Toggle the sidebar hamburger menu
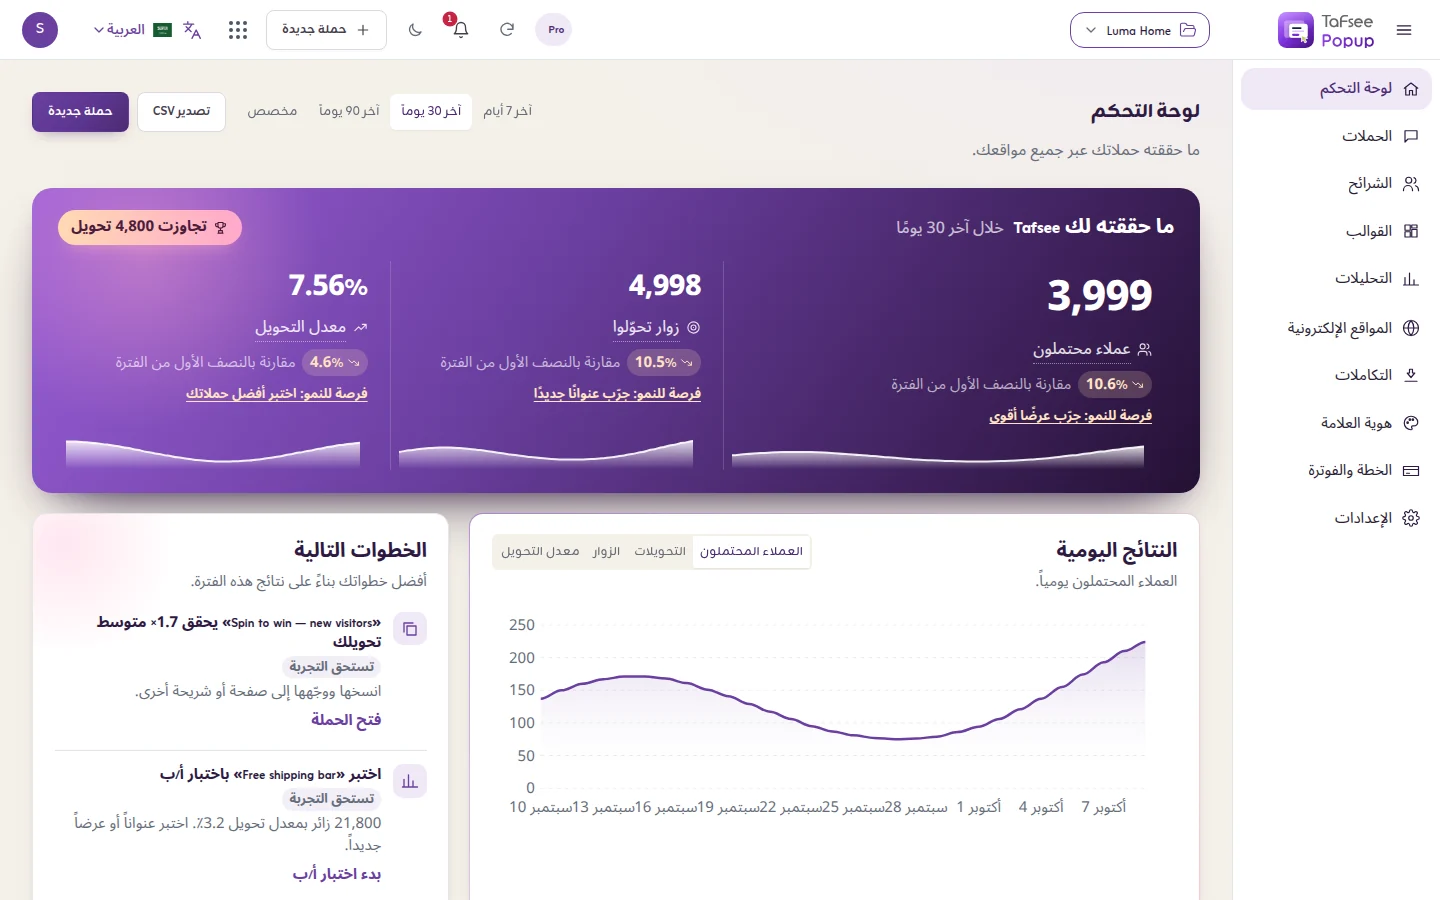1440x900 pixels. click(x=1404, y=30)
